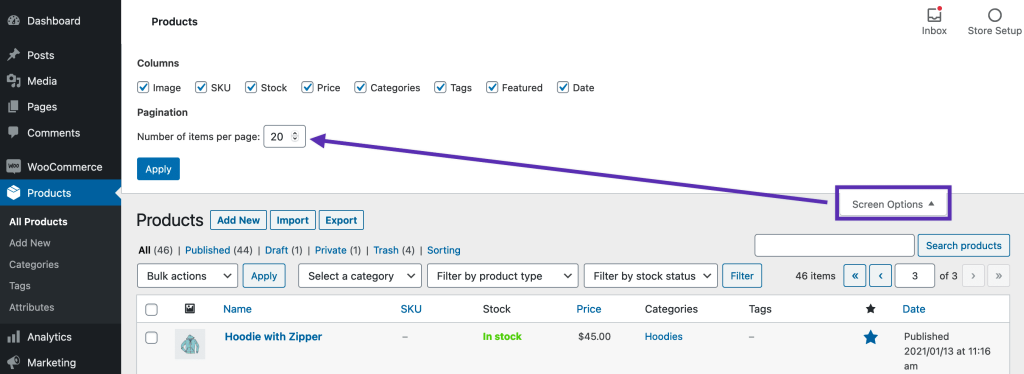The width and height of the screenshot is (1024, 374).
Task: Click the Marketing megaphone icon
Action: pos(14,362)
